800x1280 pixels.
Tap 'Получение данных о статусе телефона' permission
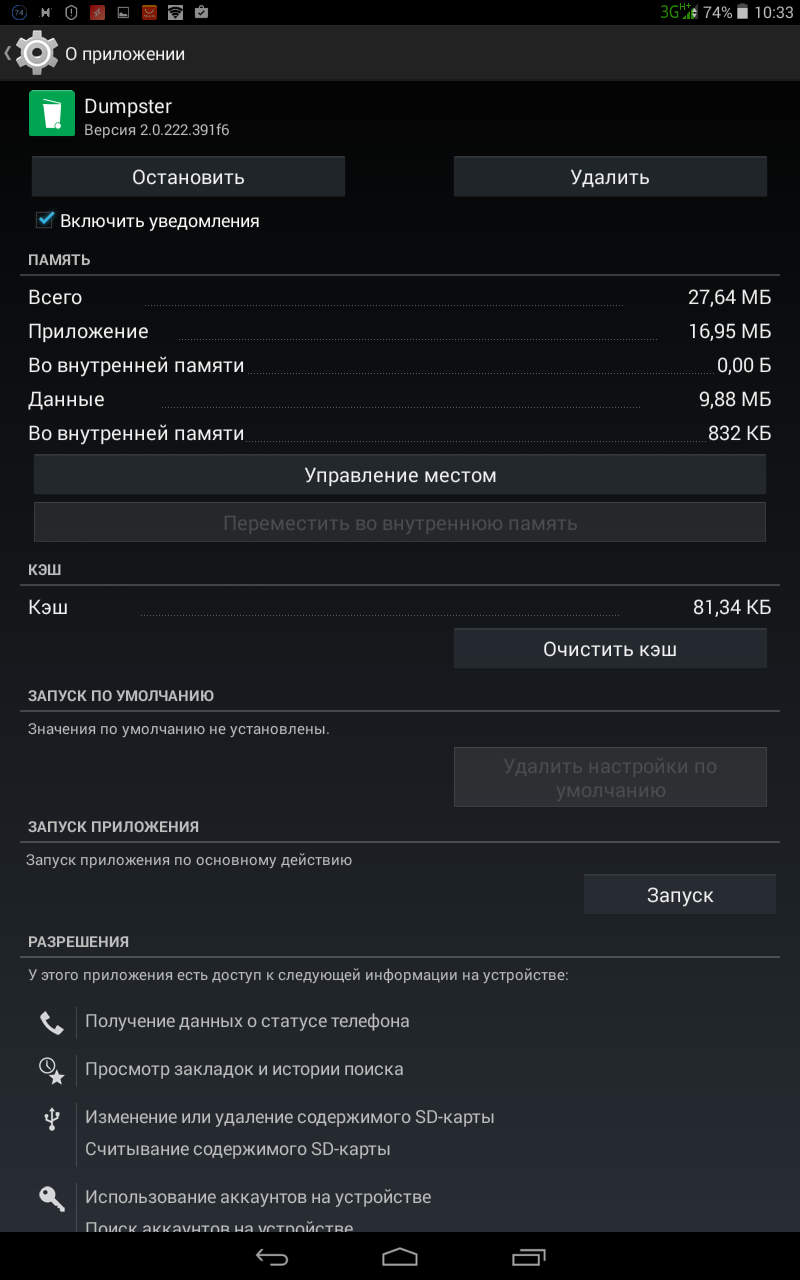coord(247,1021)
